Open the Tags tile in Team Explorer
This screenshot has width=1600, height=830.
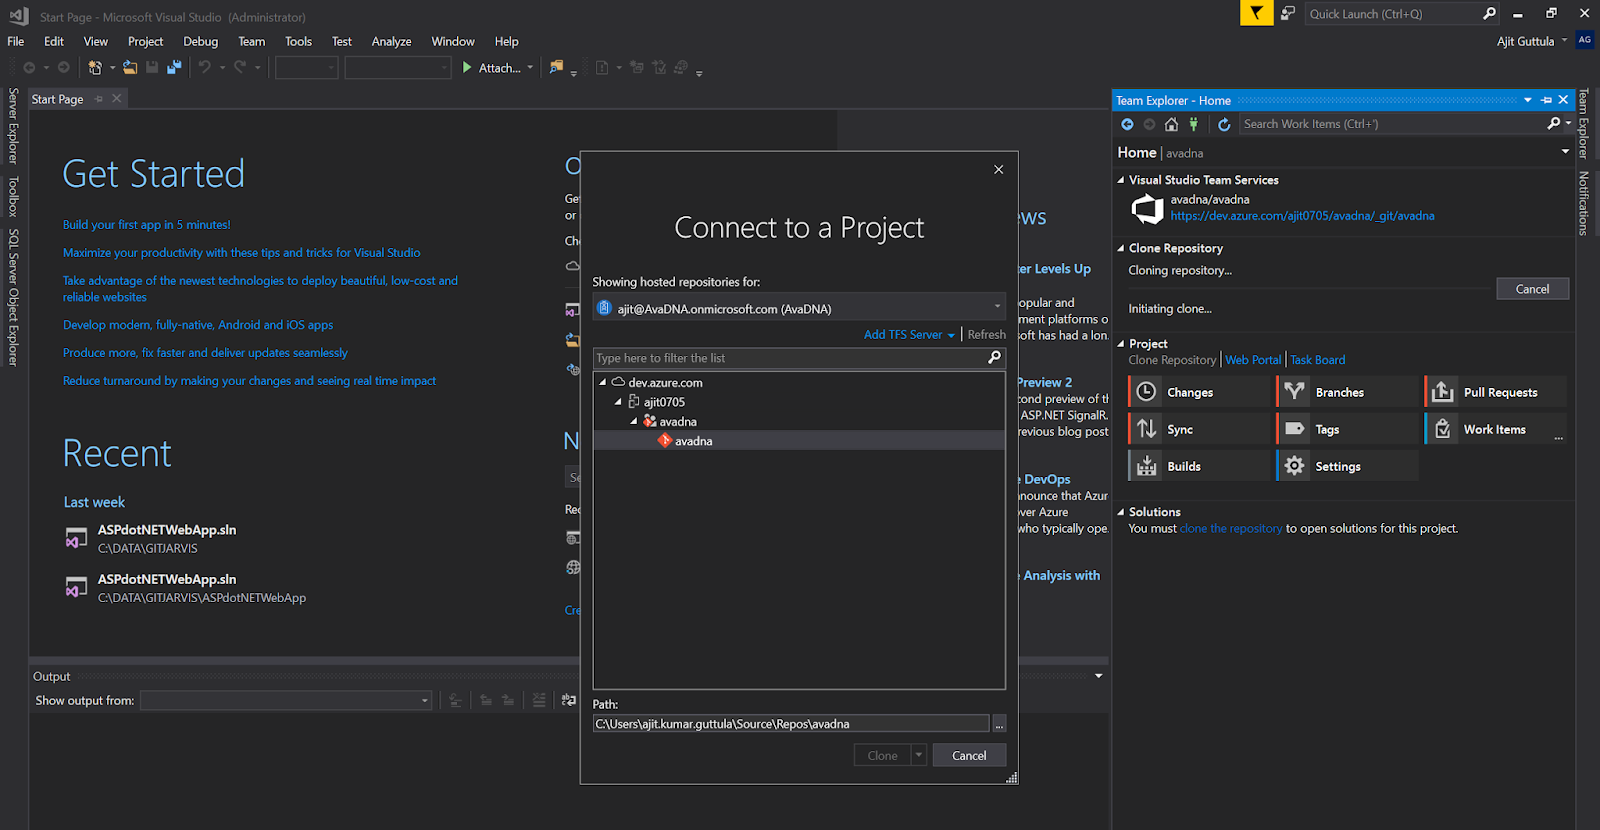point(1346,429)
